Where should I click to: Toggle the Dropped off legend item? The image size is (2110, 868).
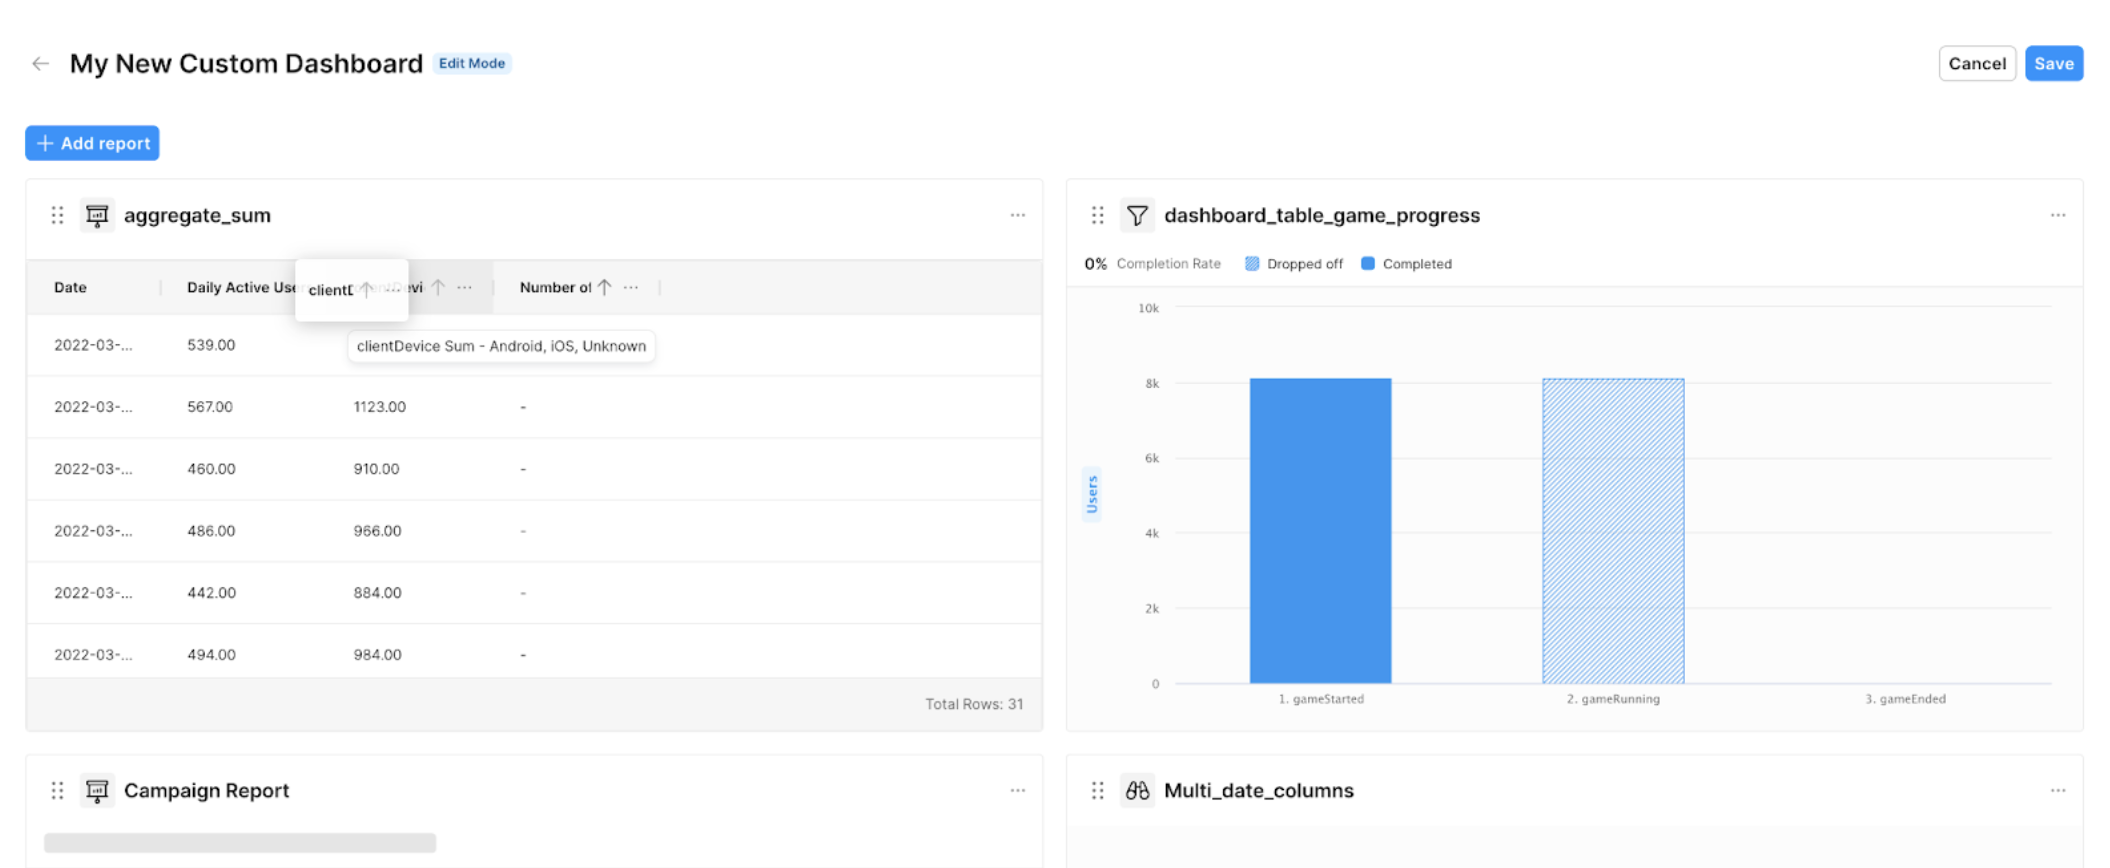[x=1294, y=264]
